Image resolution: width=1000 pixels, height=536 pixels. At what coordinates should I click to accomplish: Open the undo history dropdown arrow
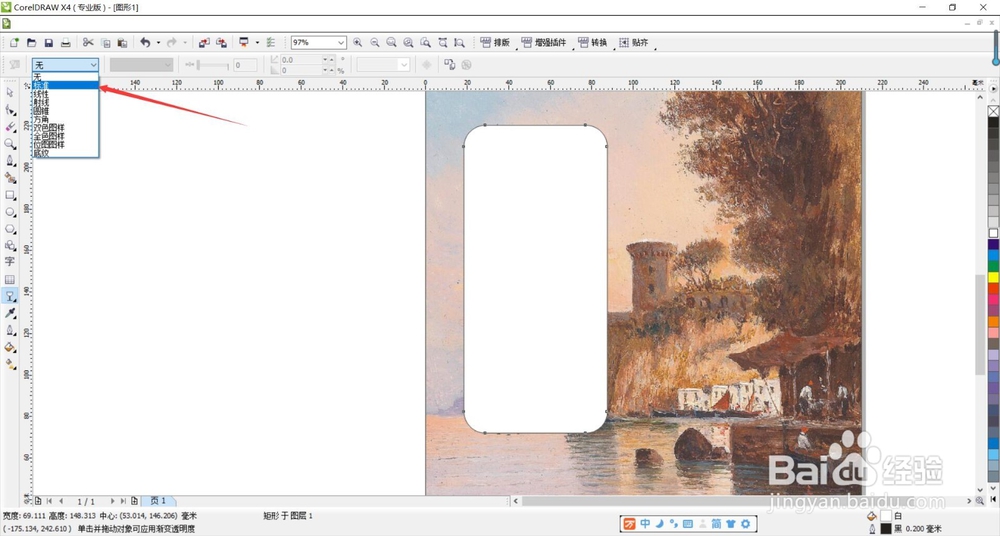click(x=158, y=43)
